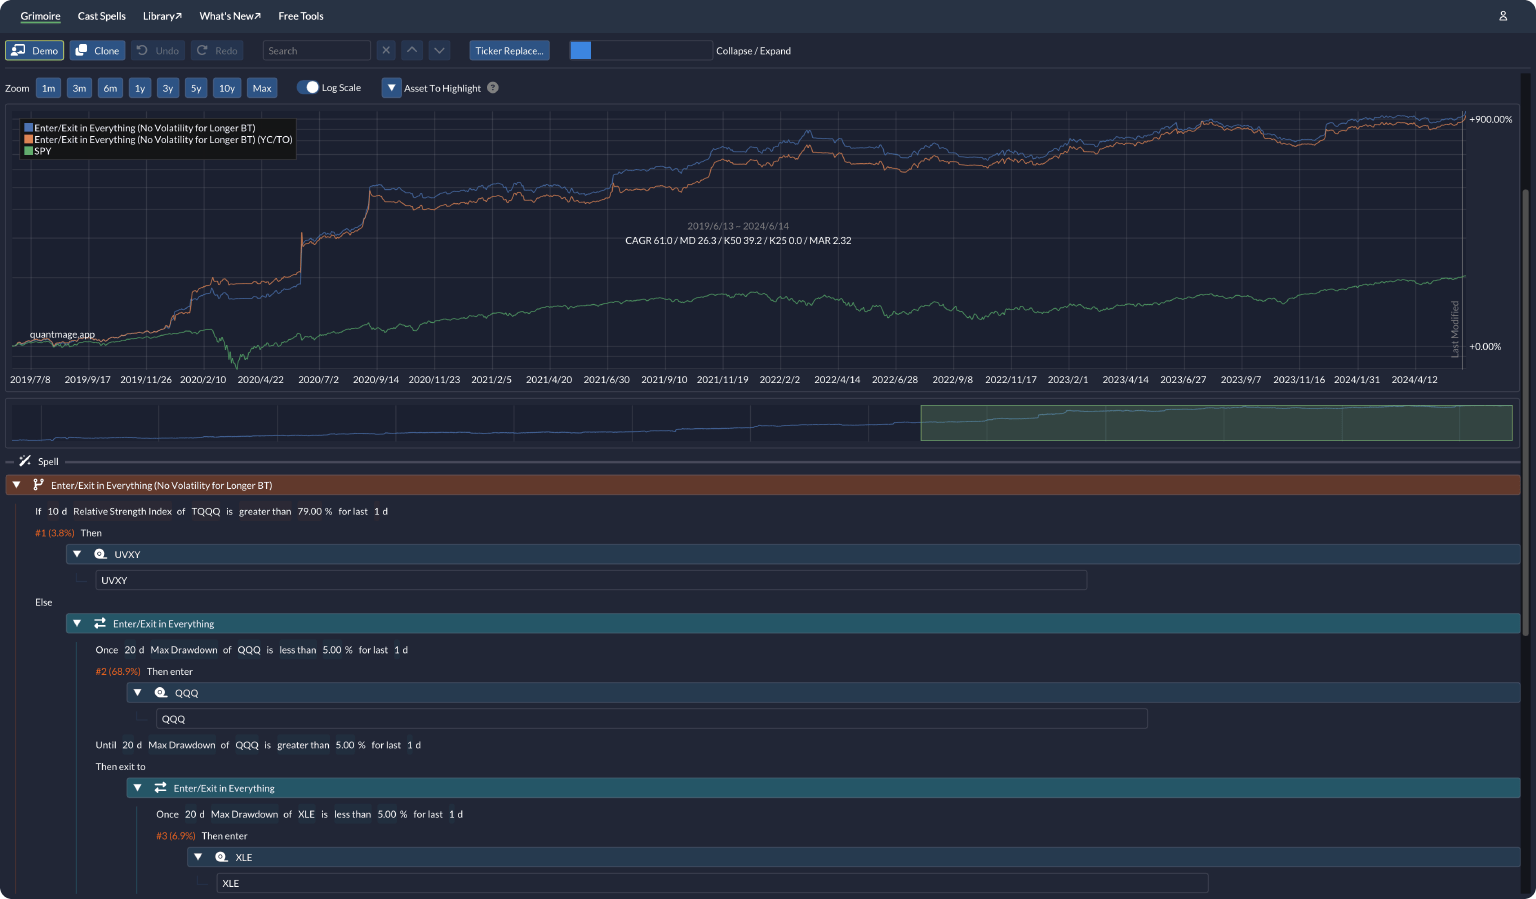Change the Relative Strength Index indicator

(122, 511)
